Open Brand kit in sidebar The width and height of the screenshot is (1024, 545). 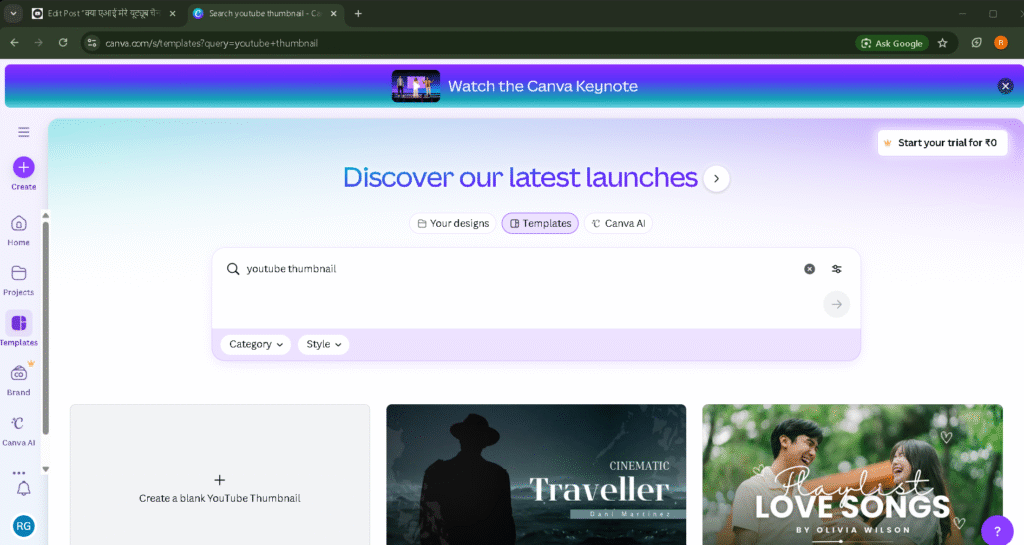(x=18, y=381)
